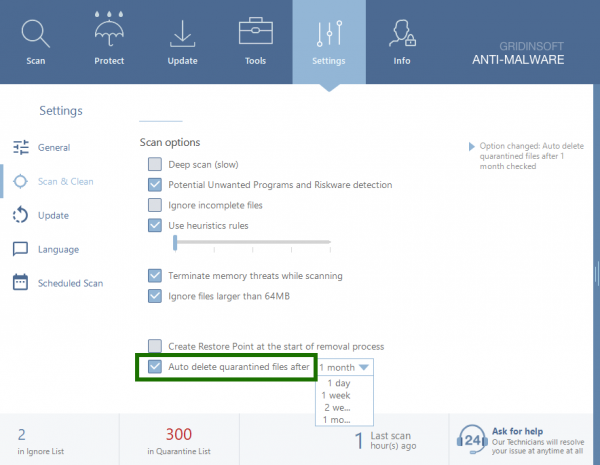Click the vertical scrollbar at right edge
Image resolution: width=600 pixels, height=465 pixels.
(x=596, y=274)
